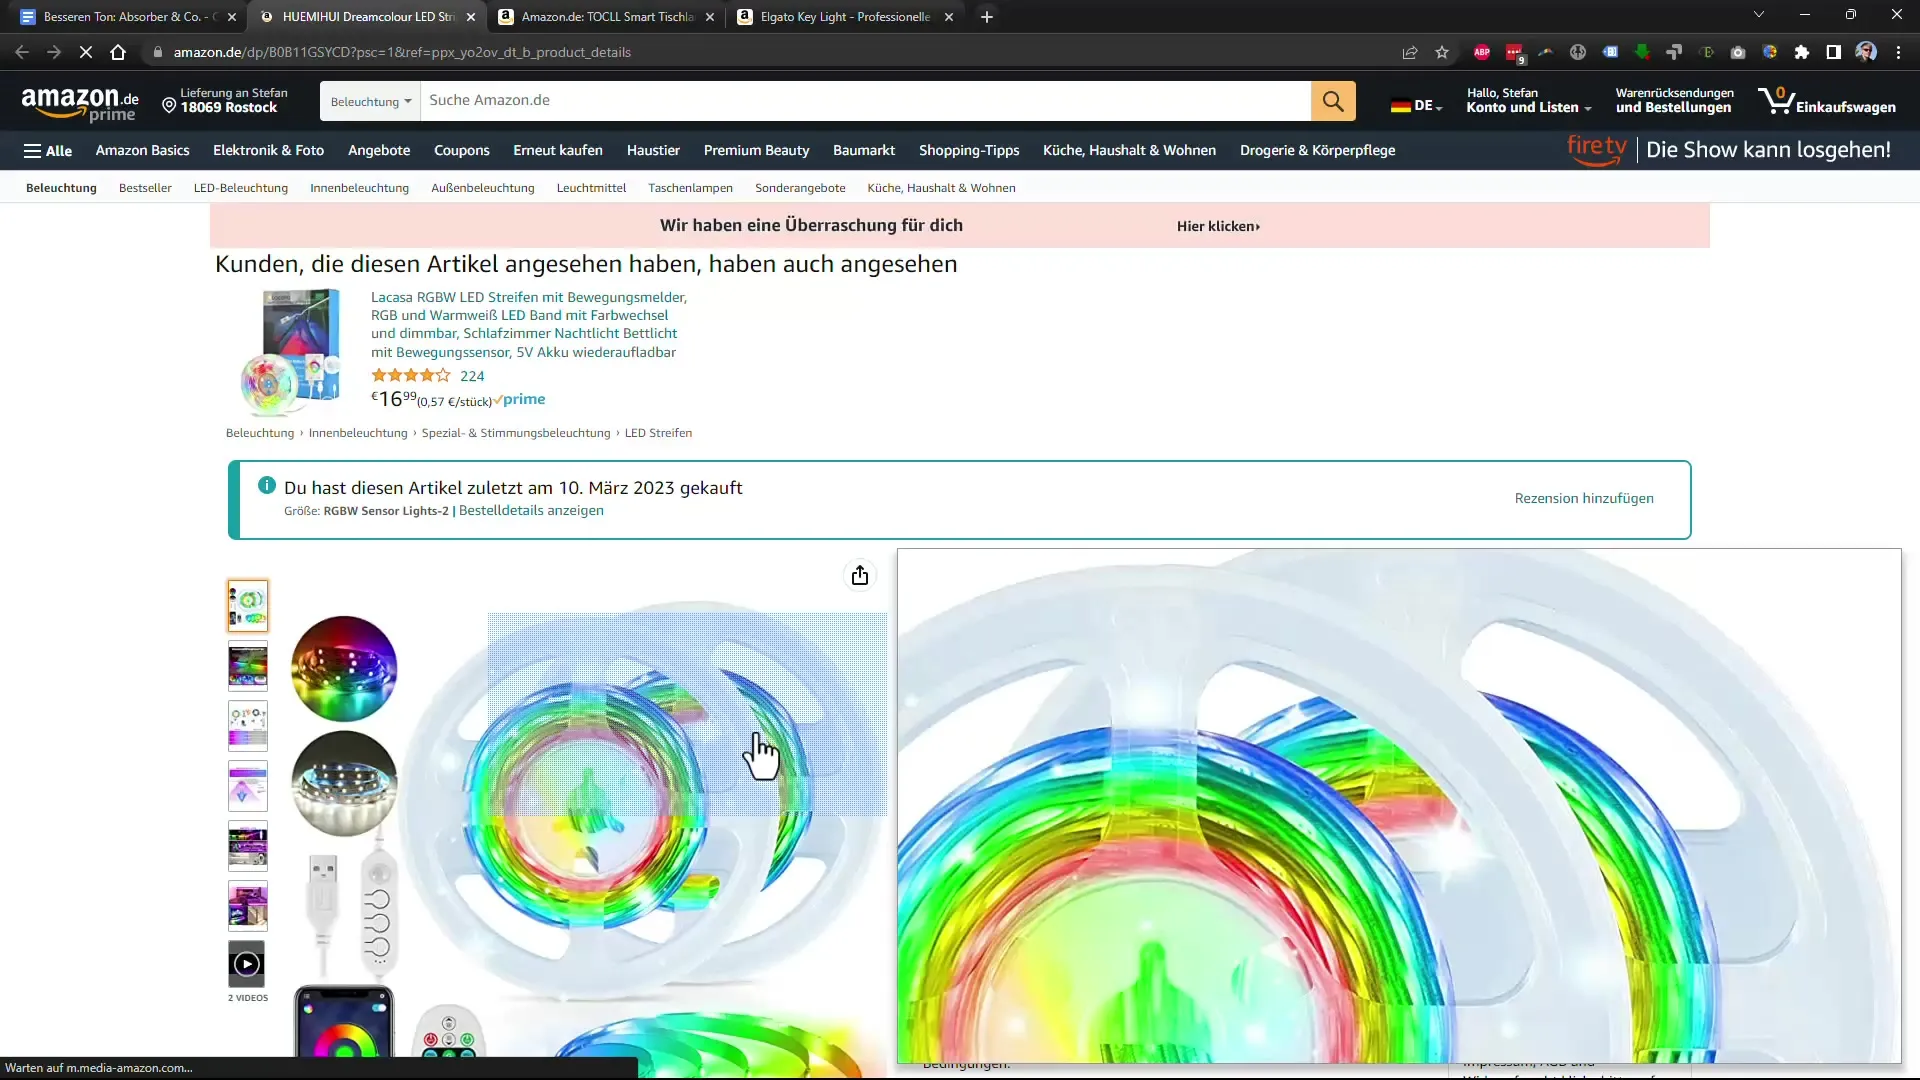
Task: Go to browser home page
Action: (x=118, y=52)
